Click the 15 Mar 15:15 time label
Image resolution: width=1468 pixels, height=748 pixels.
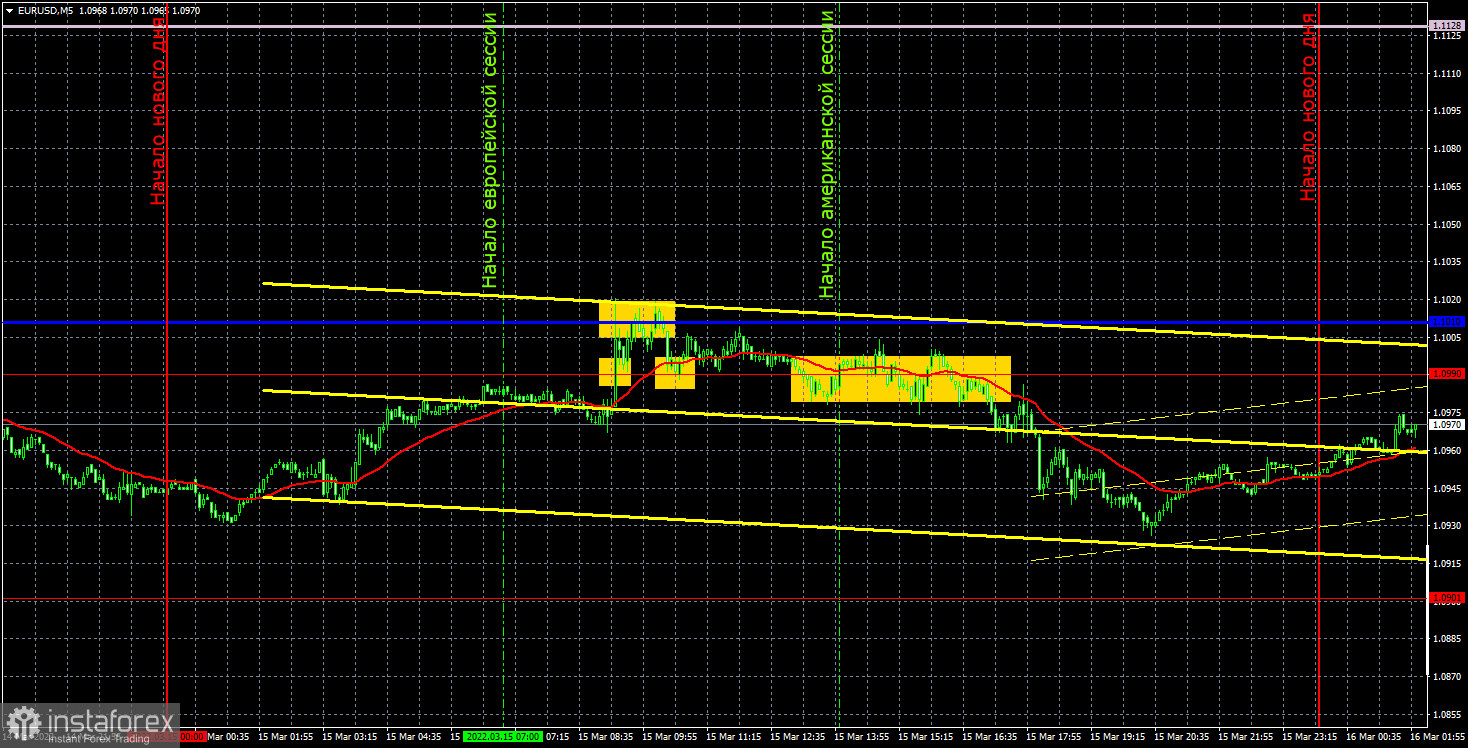pyautogui.click(x=926, y=736)
